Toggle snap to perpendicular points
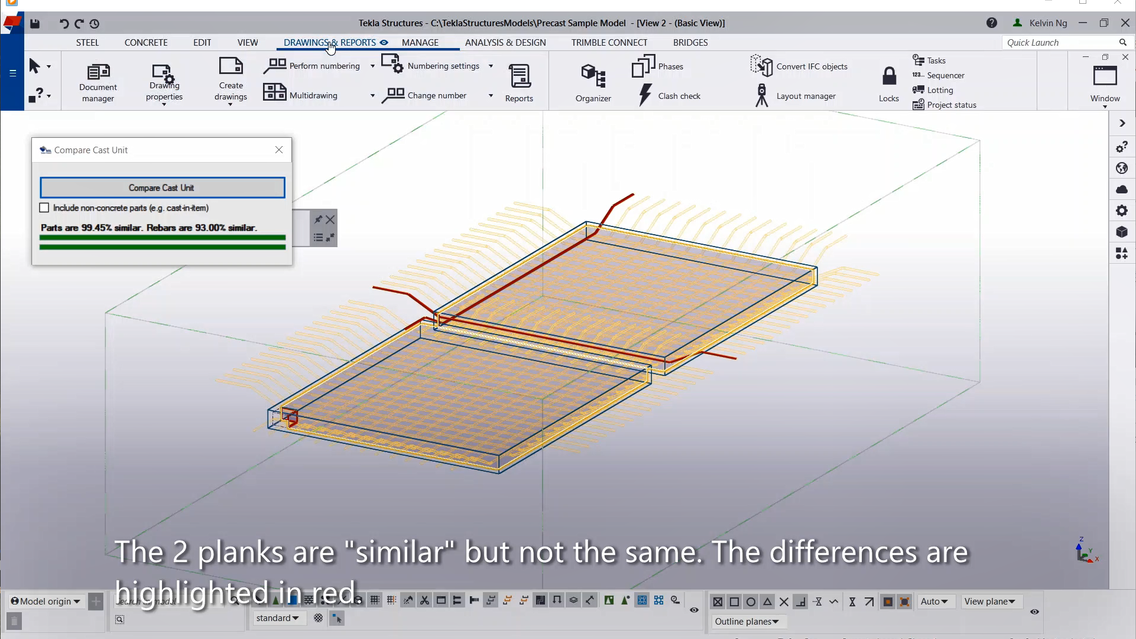Image resolution: width=1136 pixels, height=639 pixels. point(801,601)
